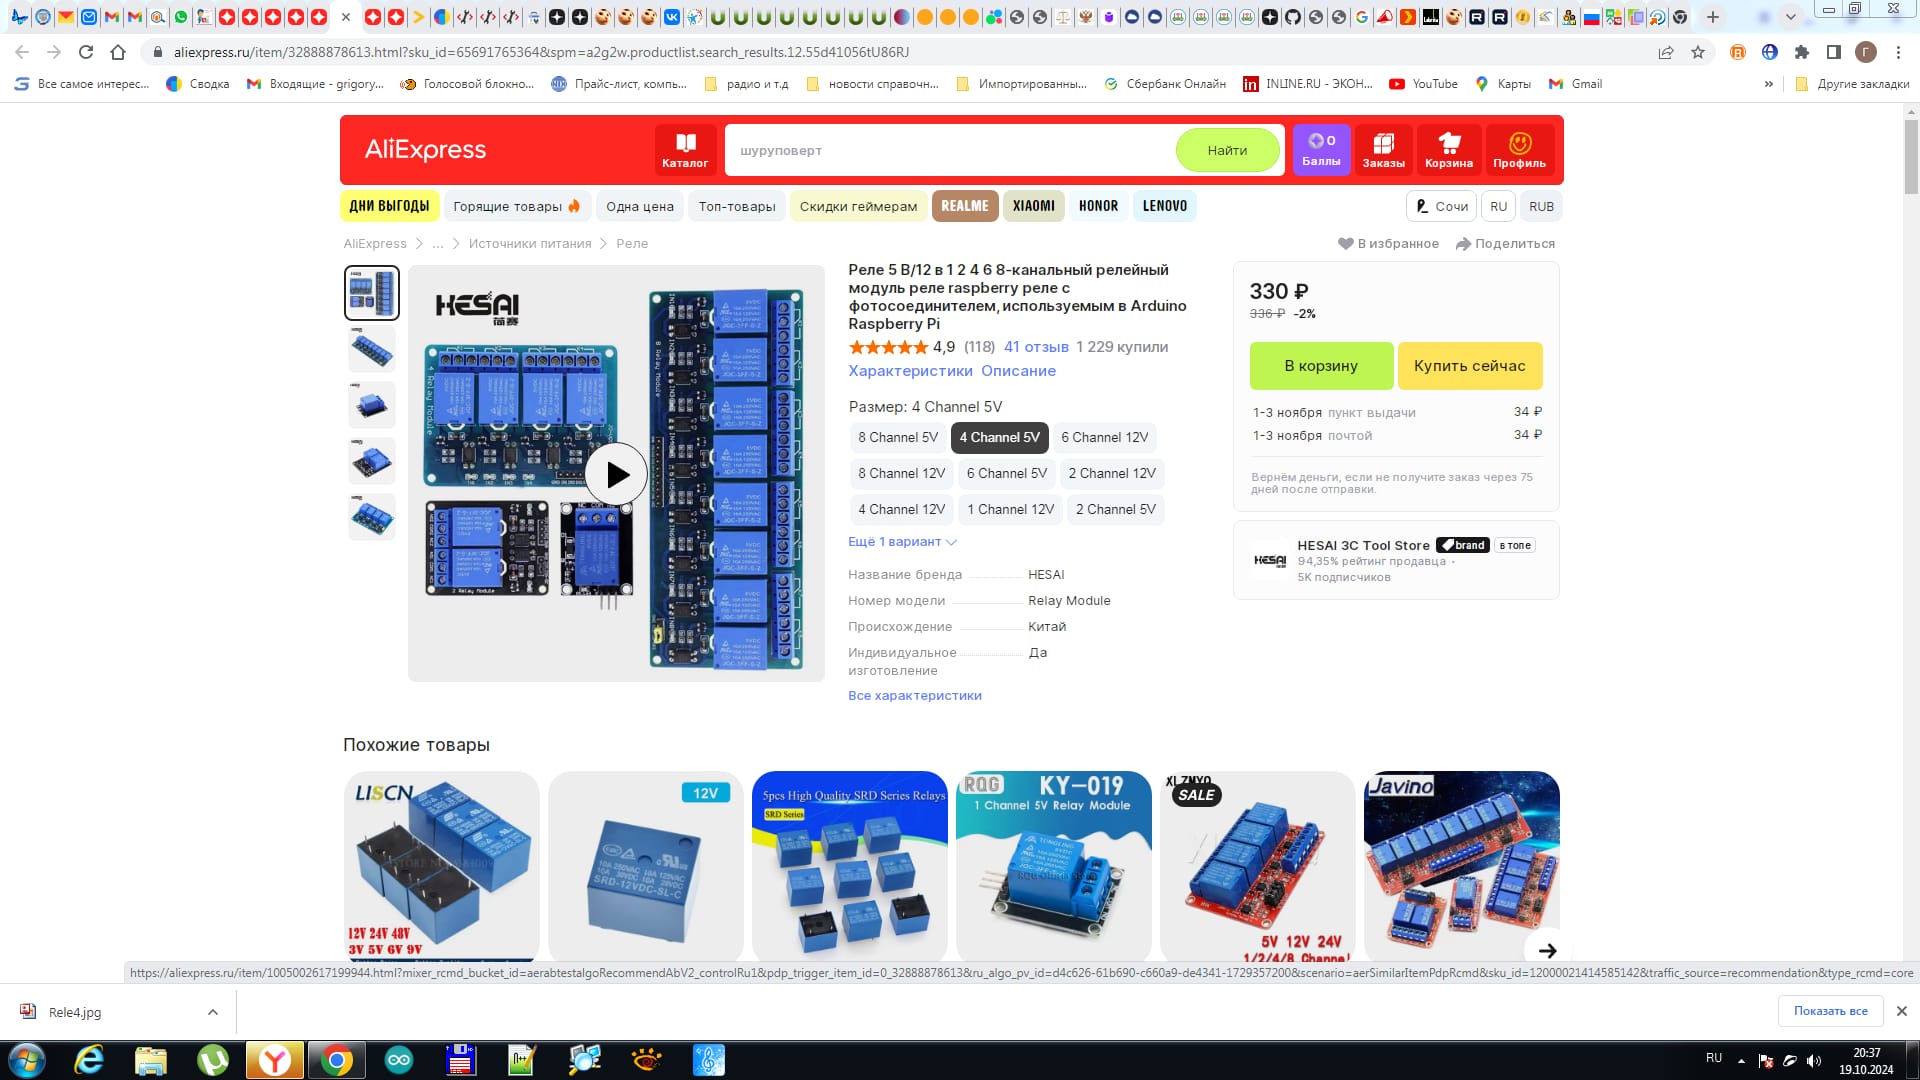
Task: Choose the 2 Channel 5V variant
Action: (x=1115, y=509)
